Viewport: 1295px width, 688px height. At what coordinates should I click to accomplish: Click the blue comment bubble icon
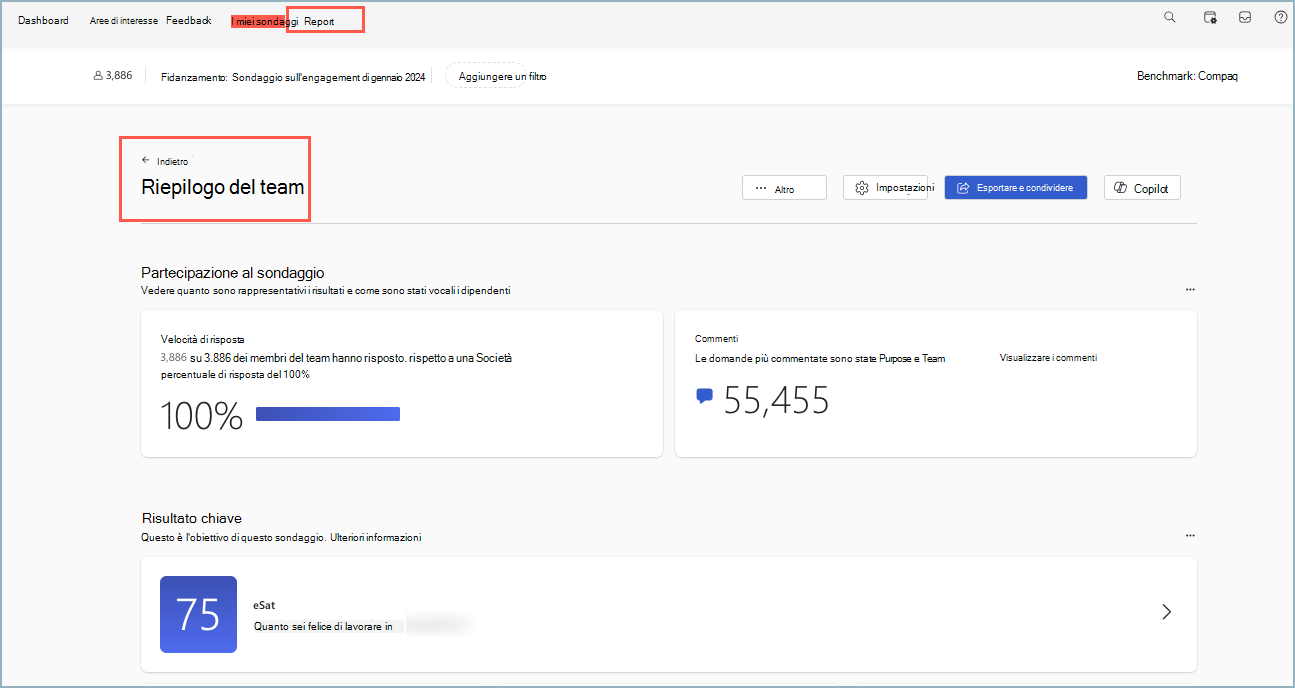[704, 396]
